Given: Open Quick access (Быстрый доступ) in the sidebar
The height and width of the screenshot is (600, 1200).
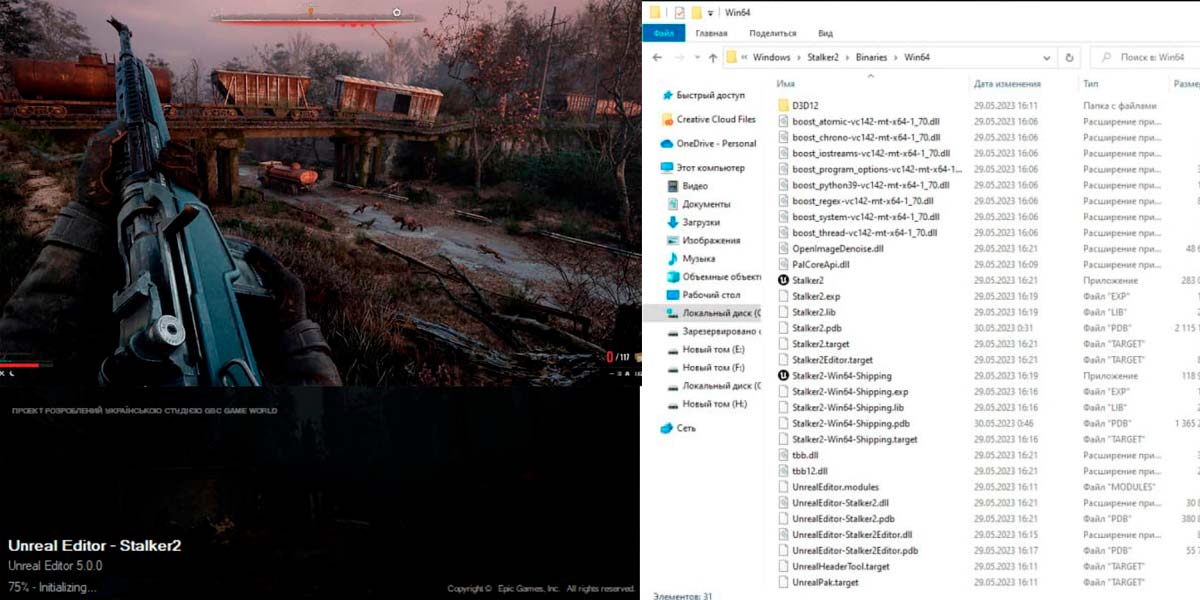Looking at the screenshot, I should click(703, 95).
